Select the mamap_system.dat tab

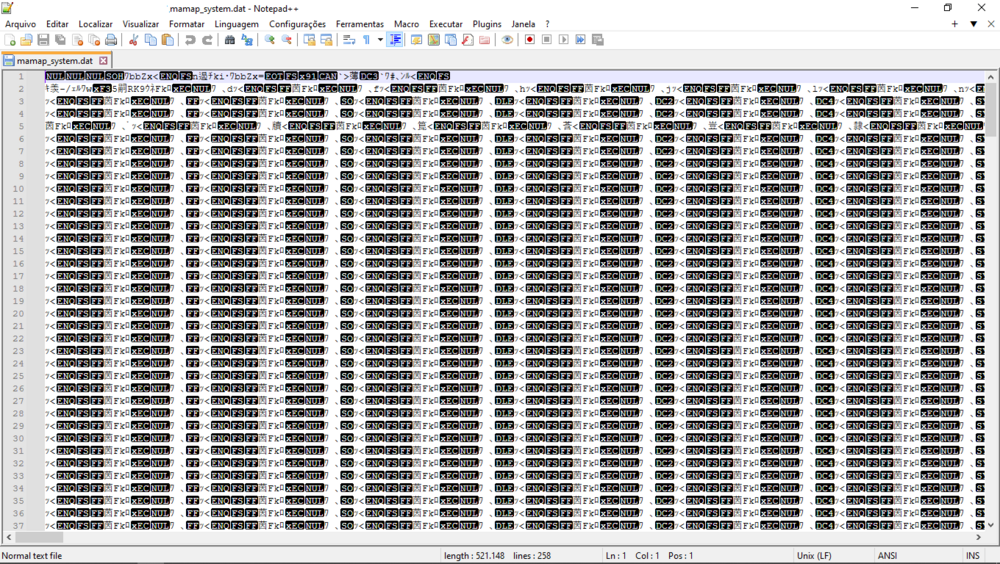point(54,61)
